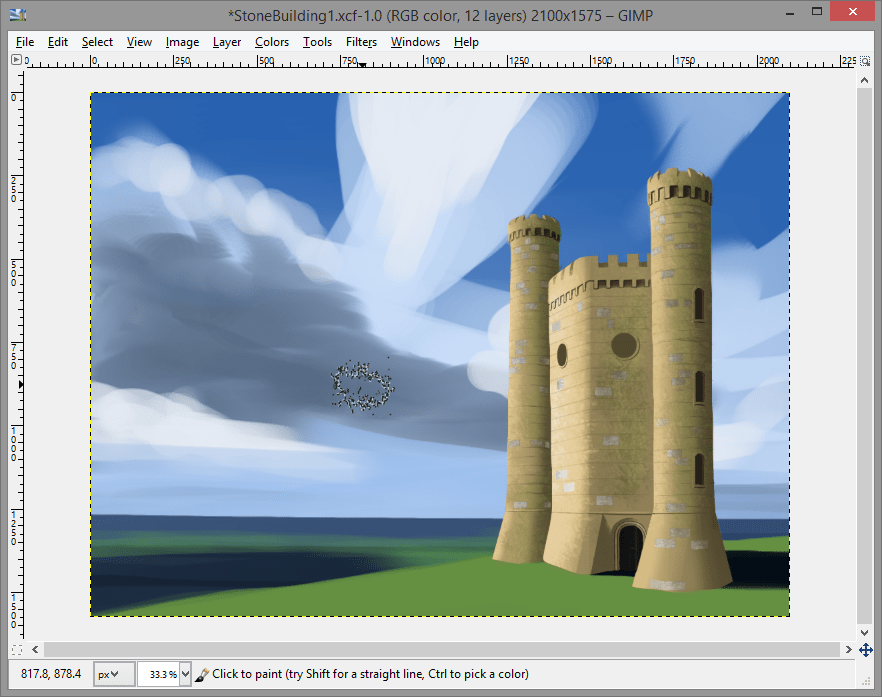882x697 pixels.
Task: Click the paintbrush icon in the status bar
Action: 201,673
